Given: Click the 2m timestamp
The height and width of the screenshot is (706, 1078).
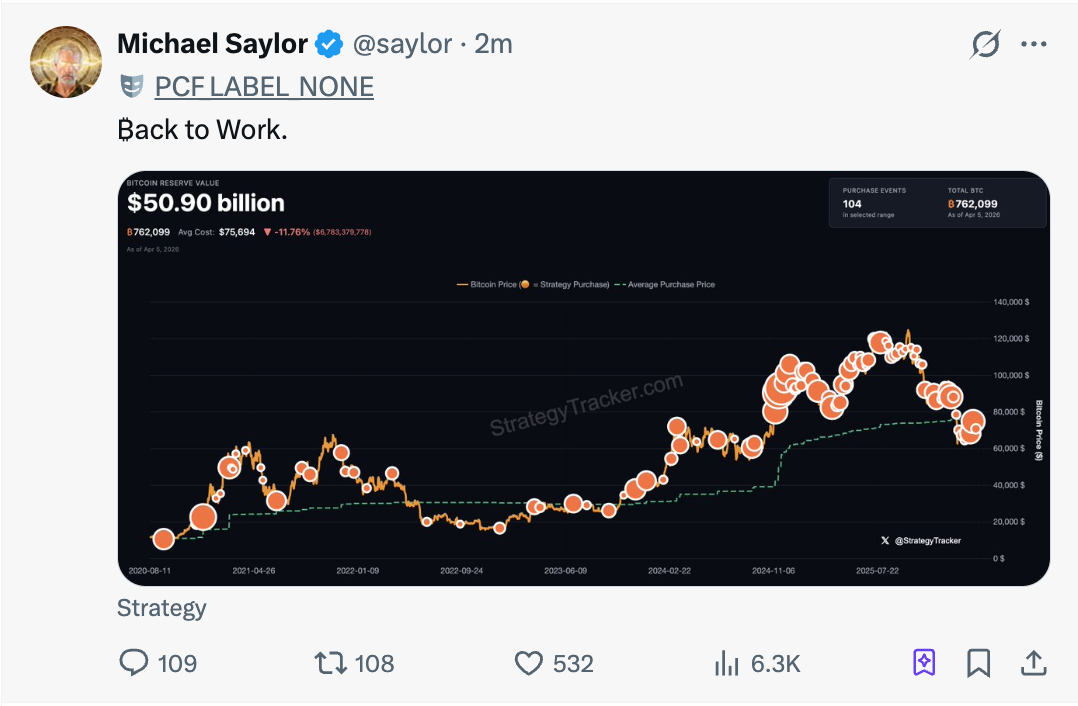Looking at the screenshot, I should [494, 44].
